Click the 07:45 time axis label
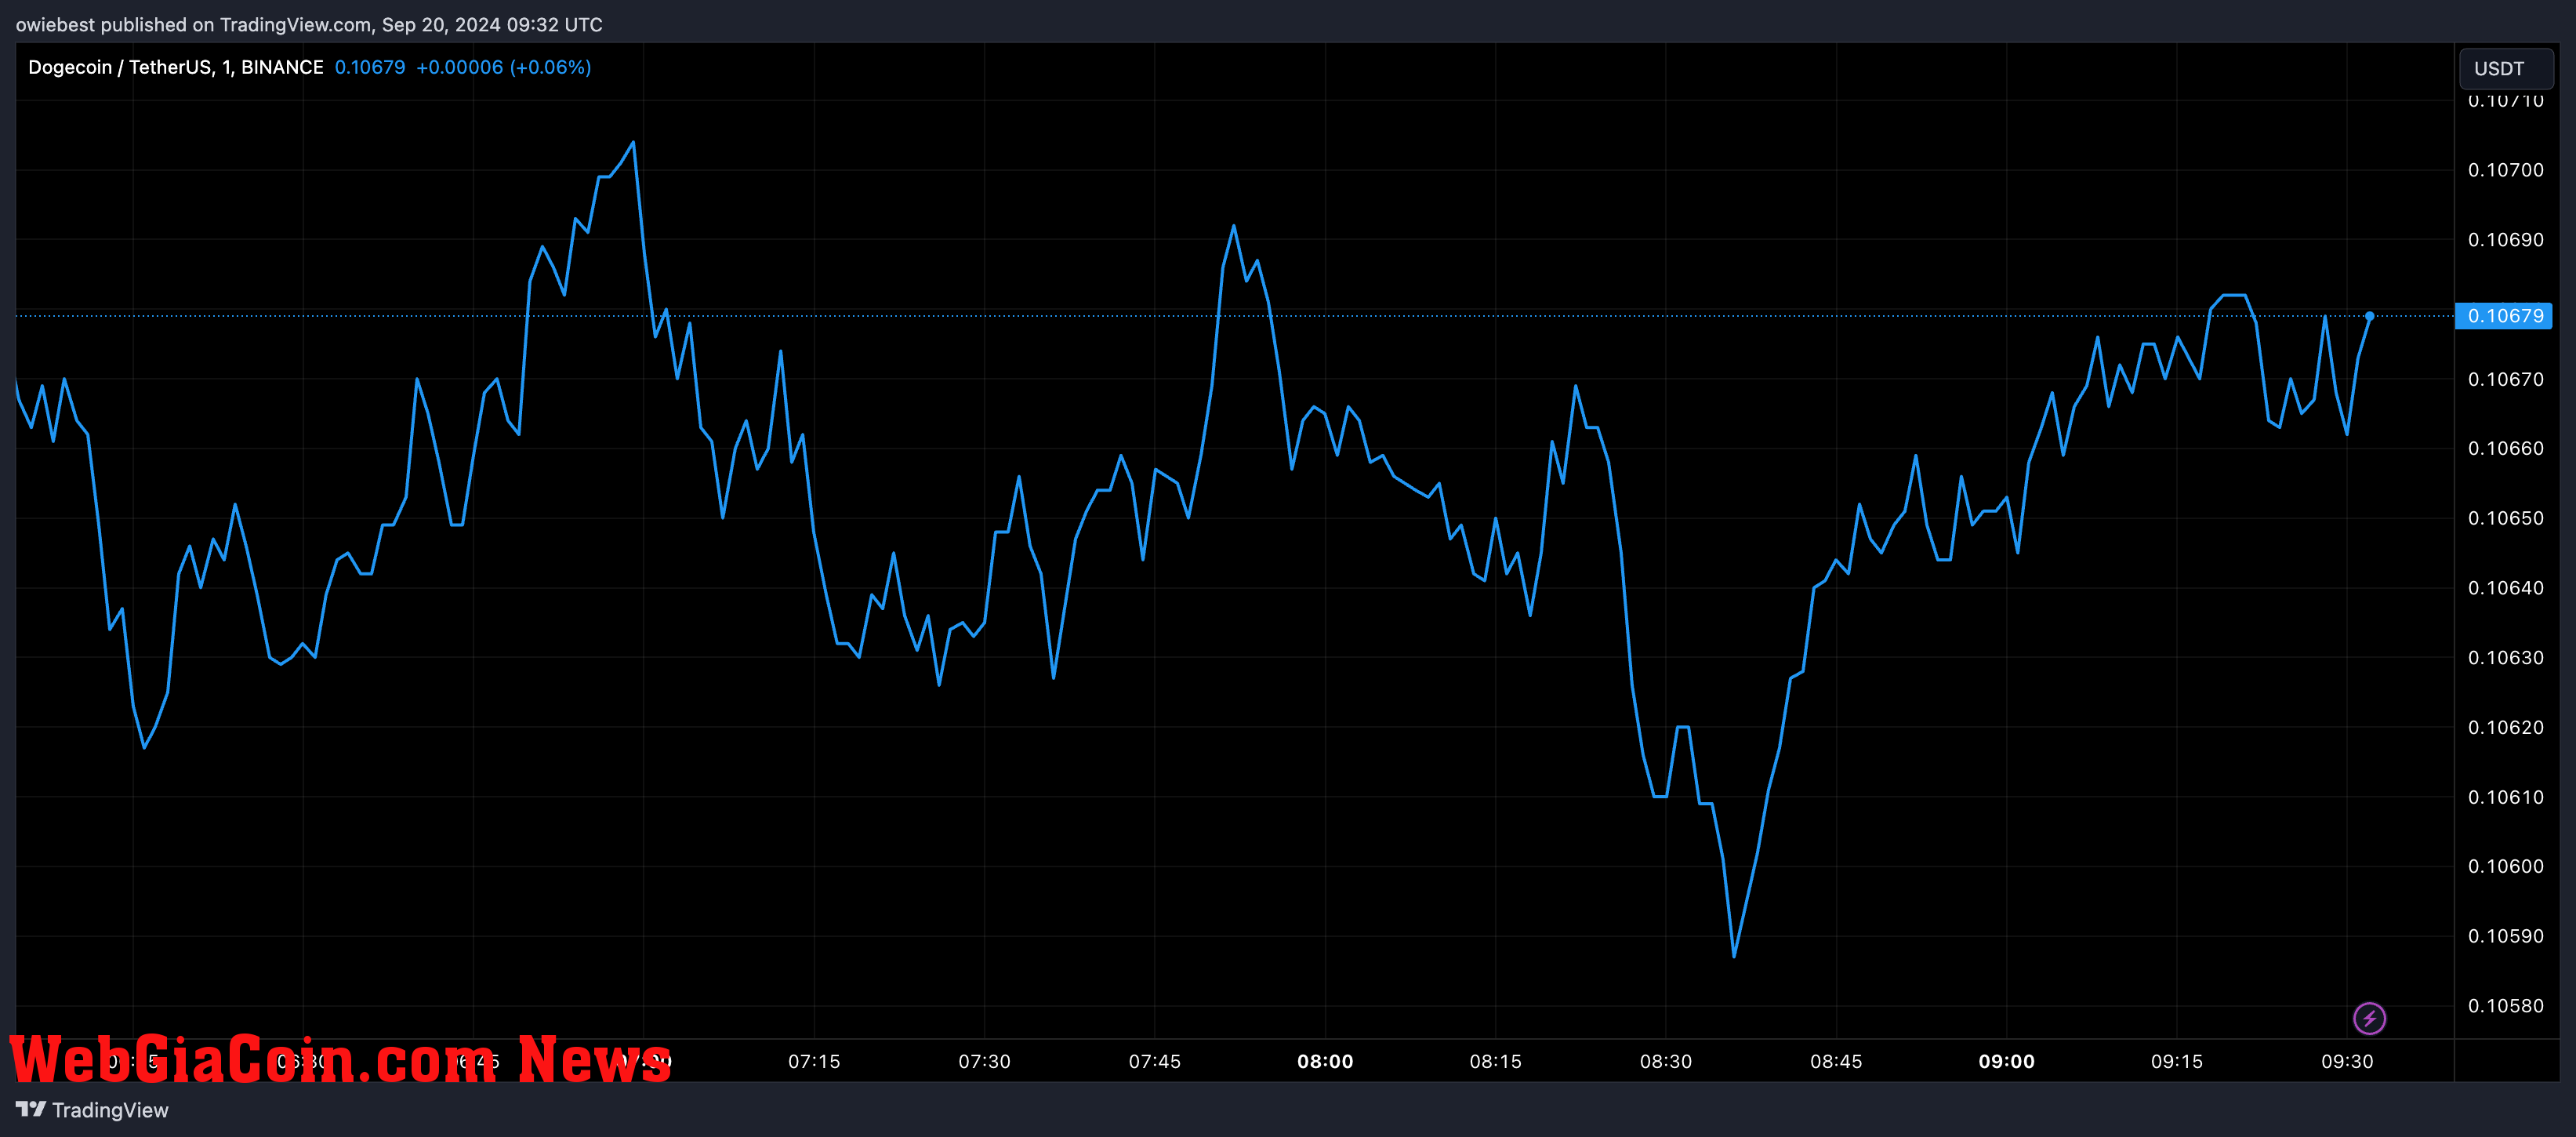Viewport: 2576px width, 1137px height. [x=1155, y=1061]
